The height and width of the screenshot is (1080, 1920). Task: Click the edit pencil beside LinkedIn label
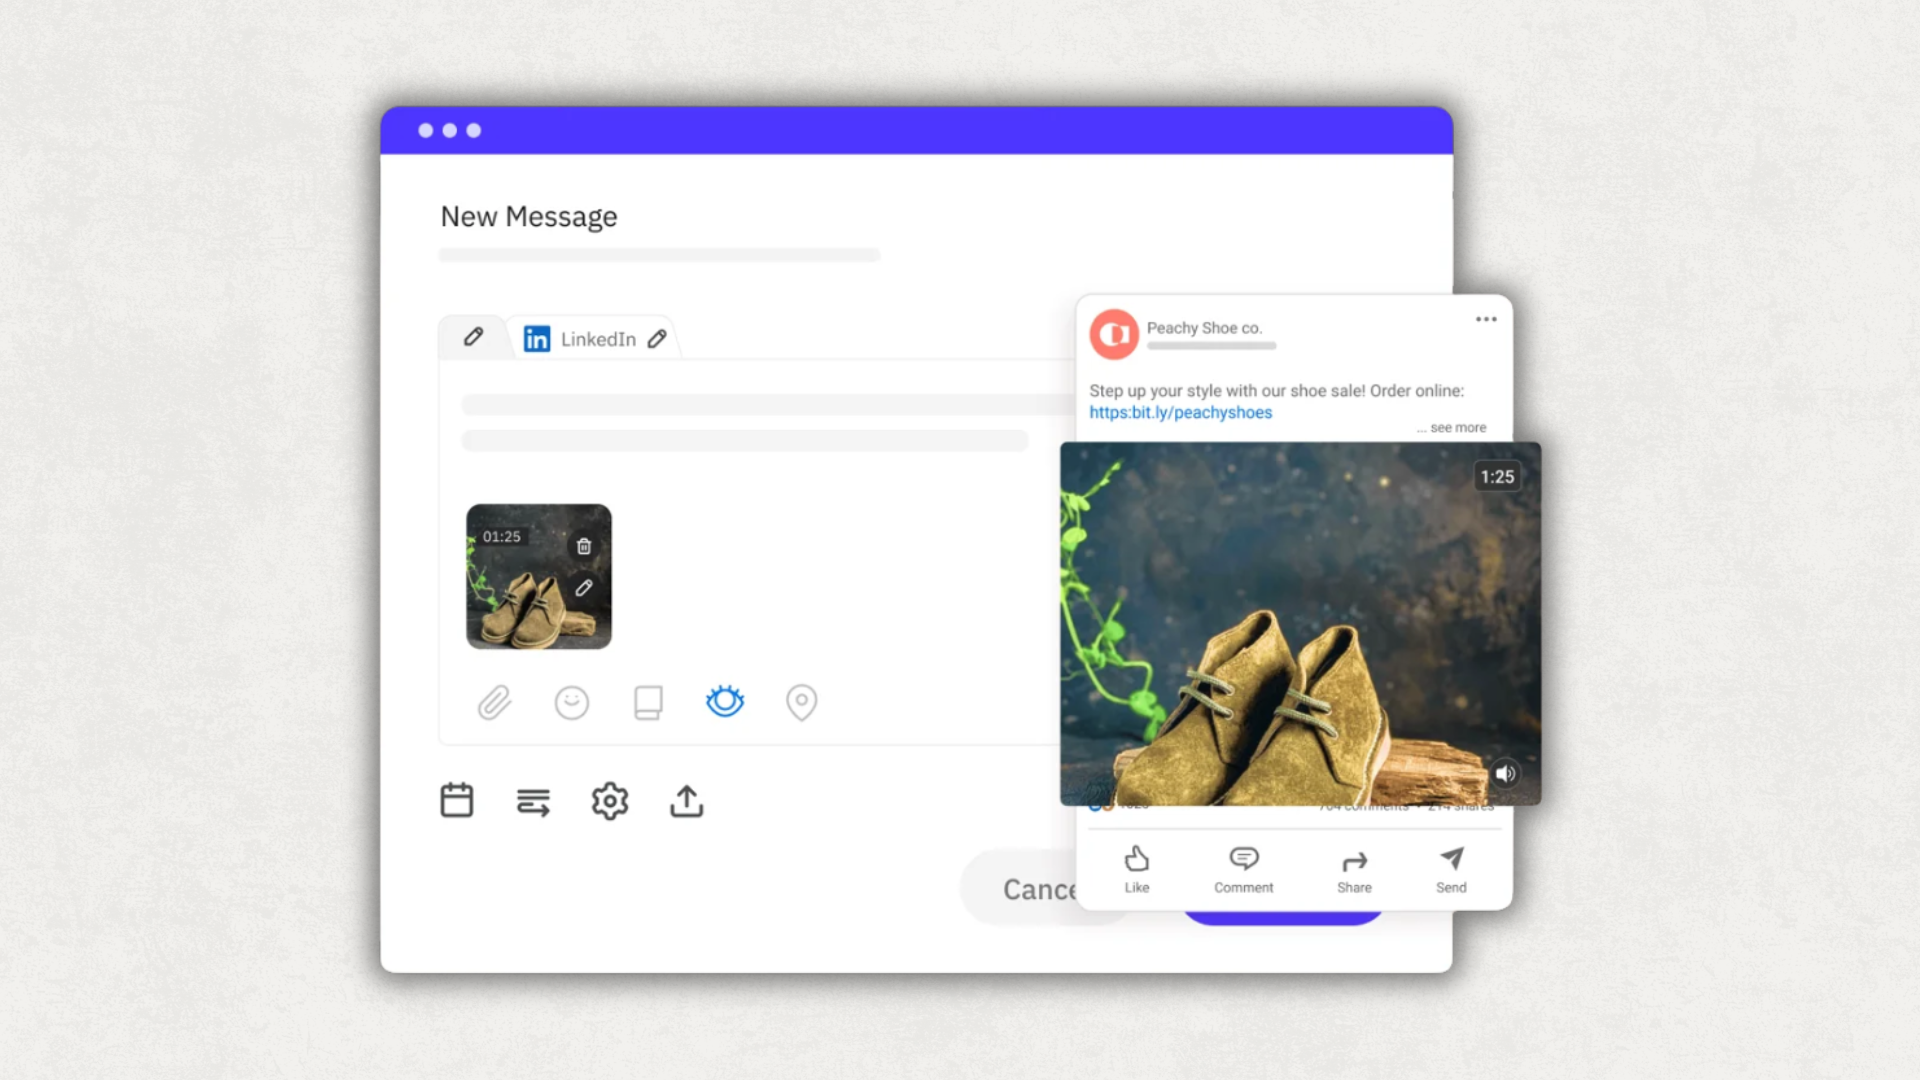tap(657, 339)
